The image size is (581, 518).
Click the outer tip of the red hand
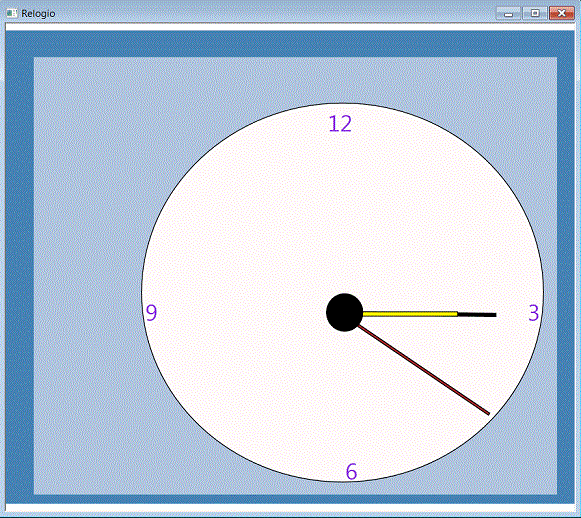click(488, 413)
